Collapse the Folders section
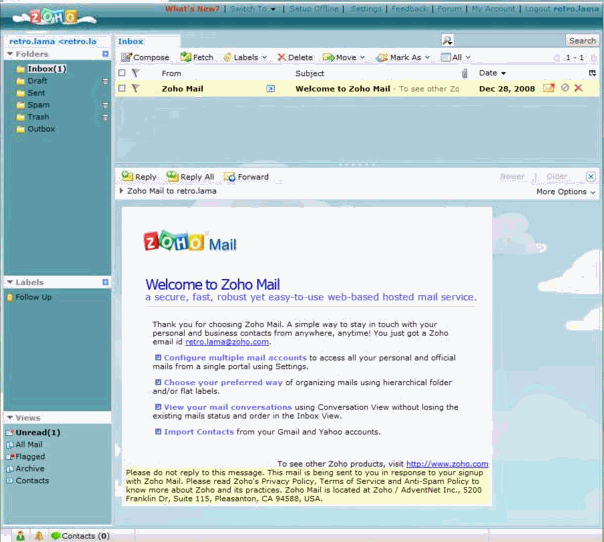Screen dimensions: 604x542 coord(10,54)
